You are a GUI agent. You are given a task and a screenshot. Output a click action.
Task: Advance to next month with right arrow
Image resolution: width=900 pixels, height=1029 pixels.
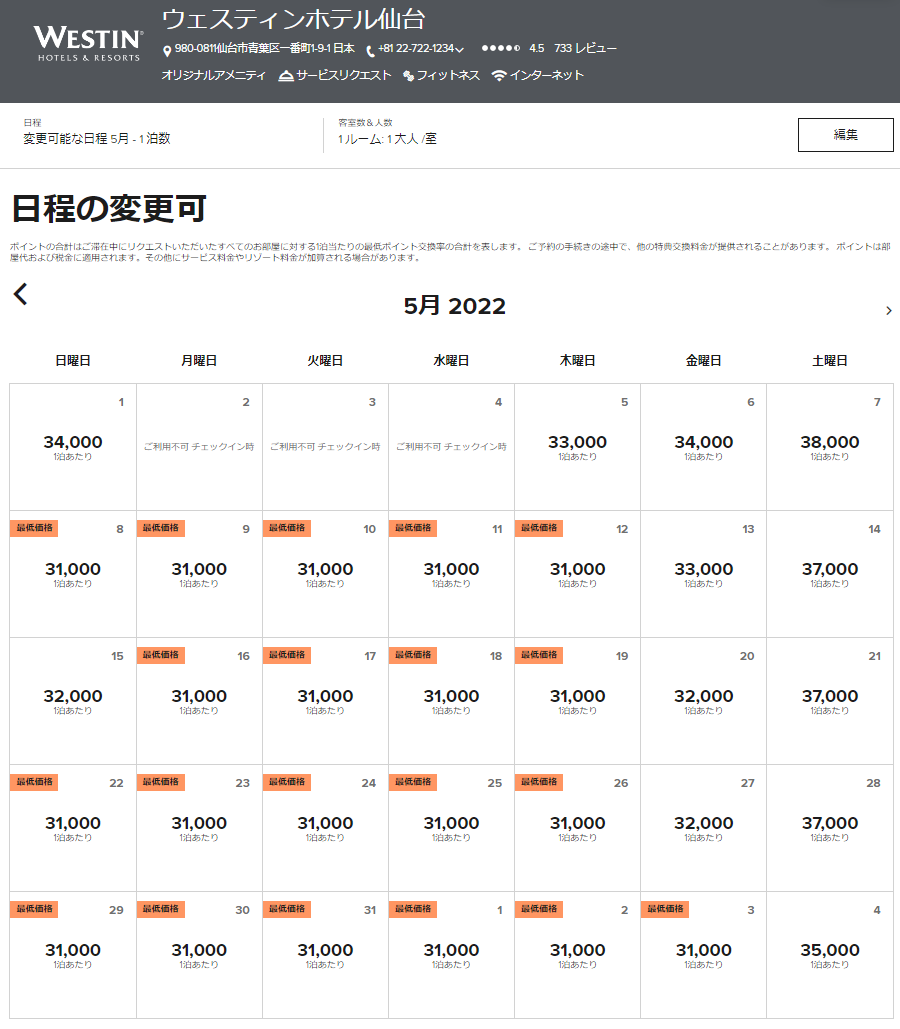(x=888, y=311)
